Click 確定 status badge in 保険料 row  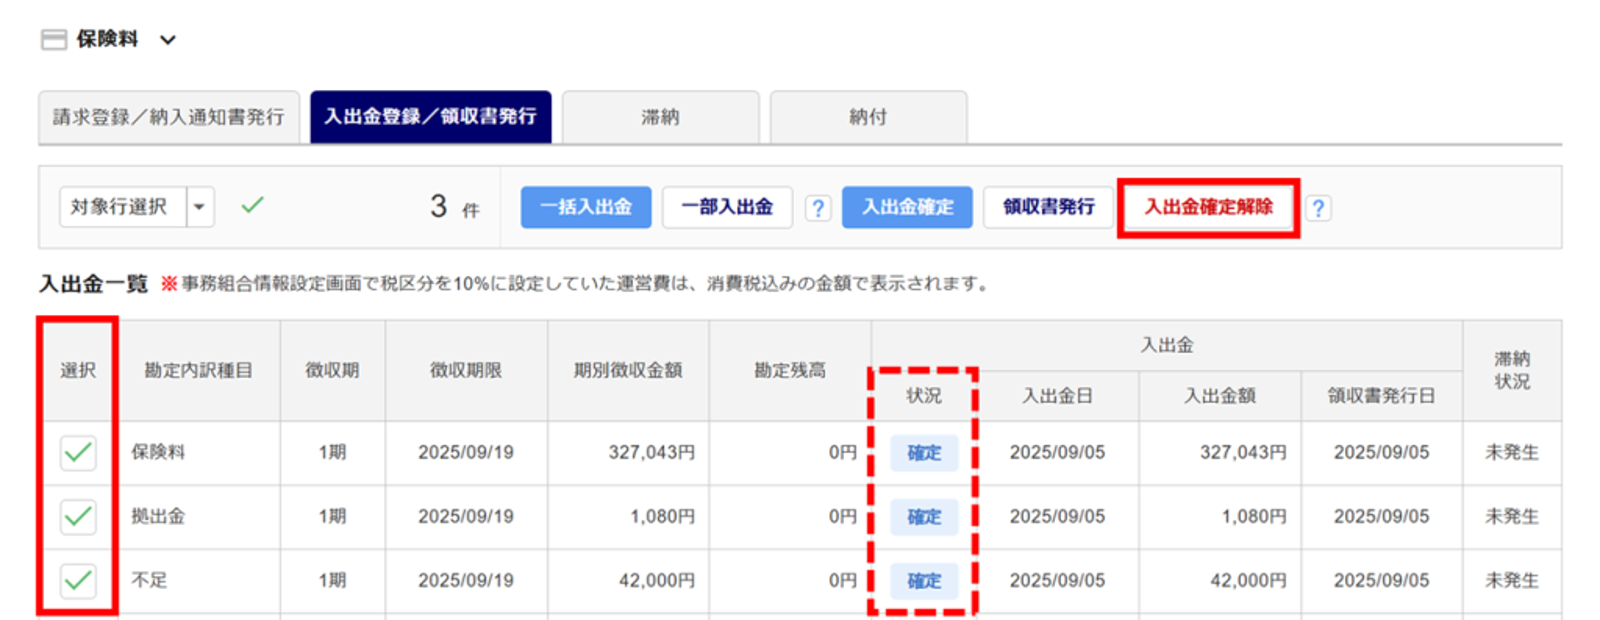(923, 453)
